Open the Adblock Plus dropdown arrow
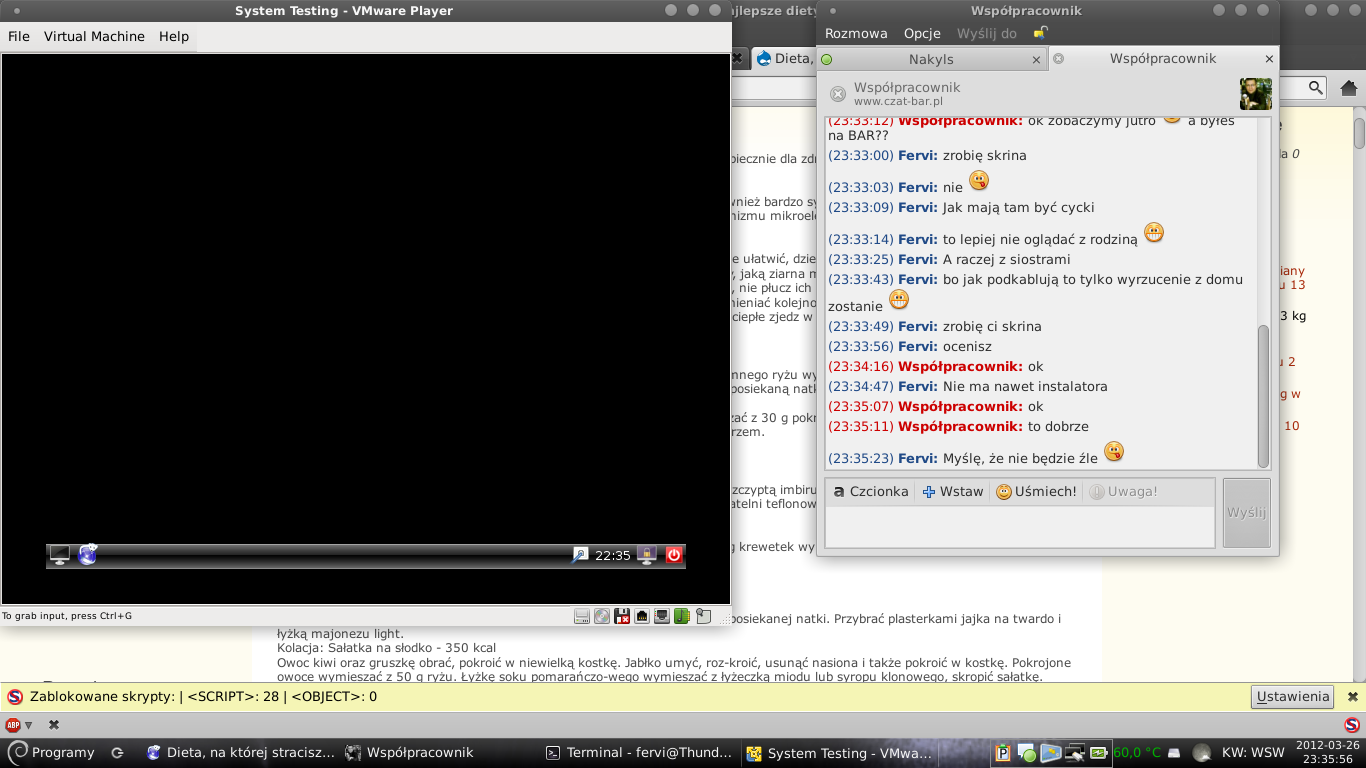1366x768 pixels. pyautogui.click(x=28, y=725)
